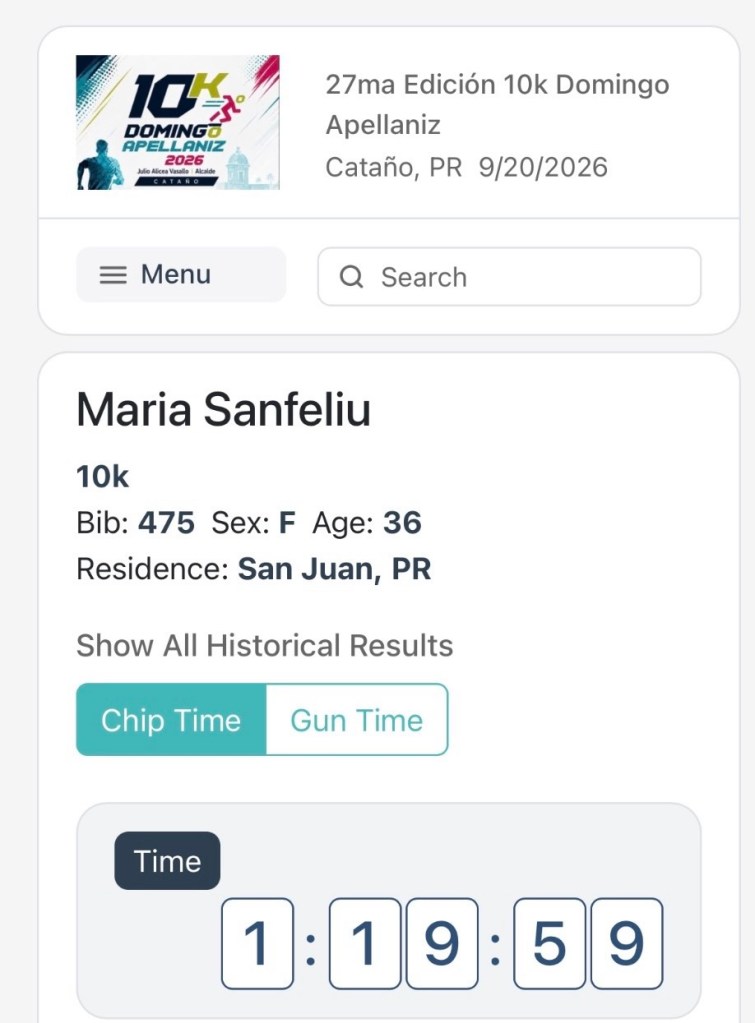Switch to Chip Time view

(x=171, y=720)
